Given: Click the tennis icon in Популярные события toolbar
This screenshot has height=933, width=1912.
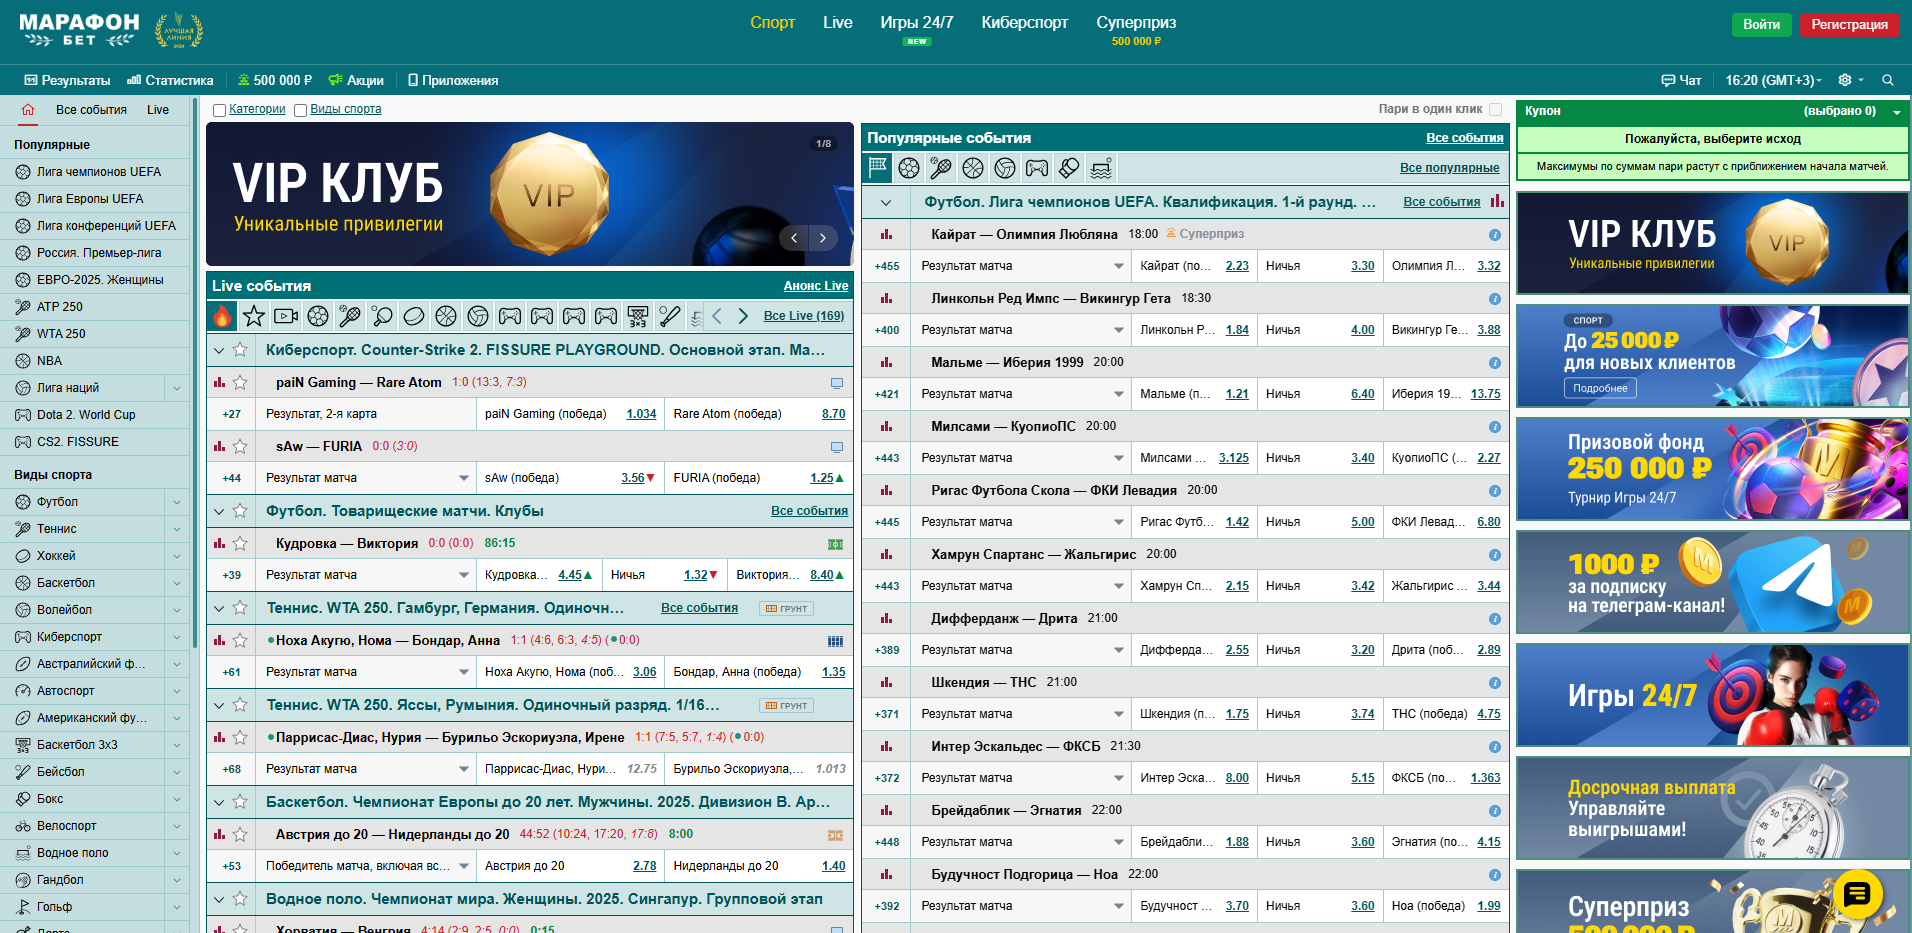Looking at the screenshot, I should coord(941,168).
